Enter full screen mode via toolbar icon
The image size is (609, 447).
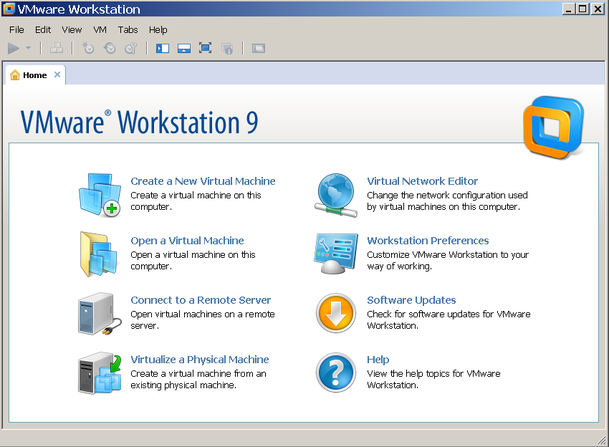[205, 48]
